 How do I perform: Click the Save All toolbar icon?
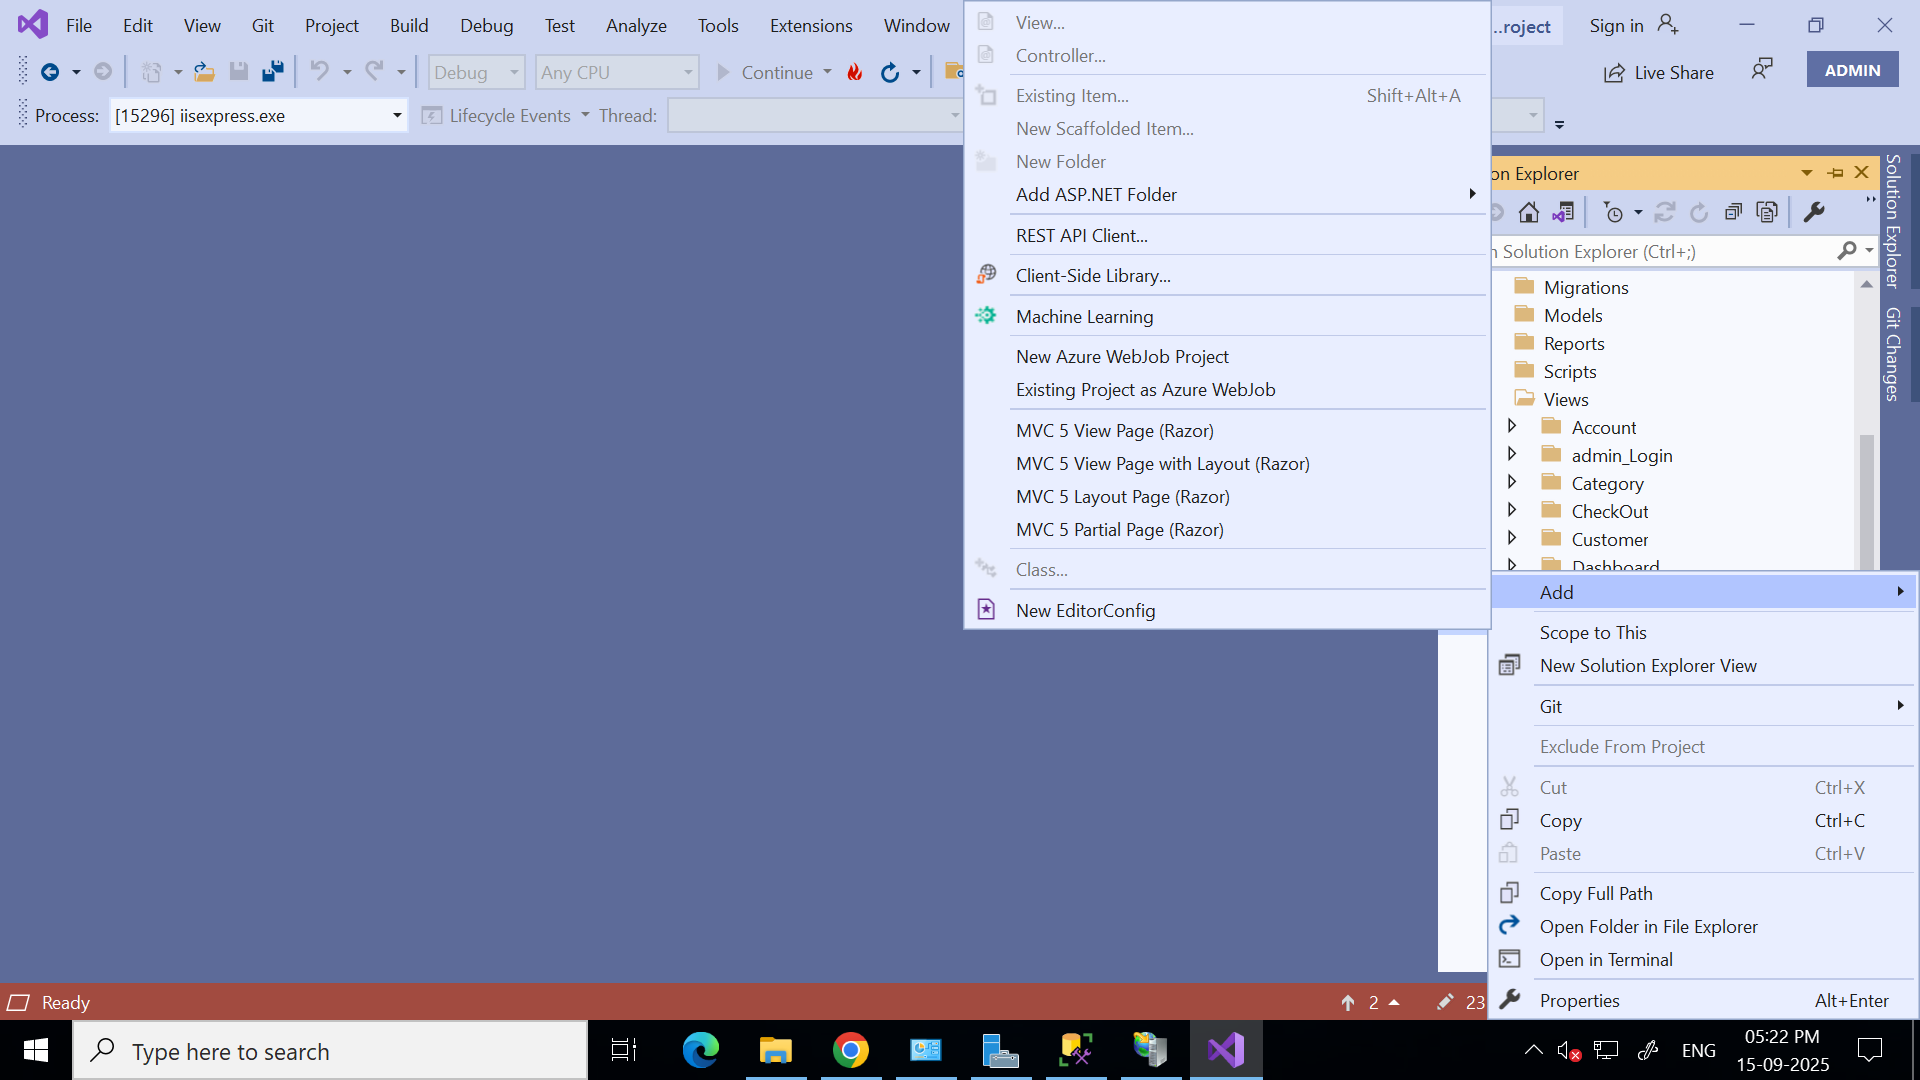[272, 72]
